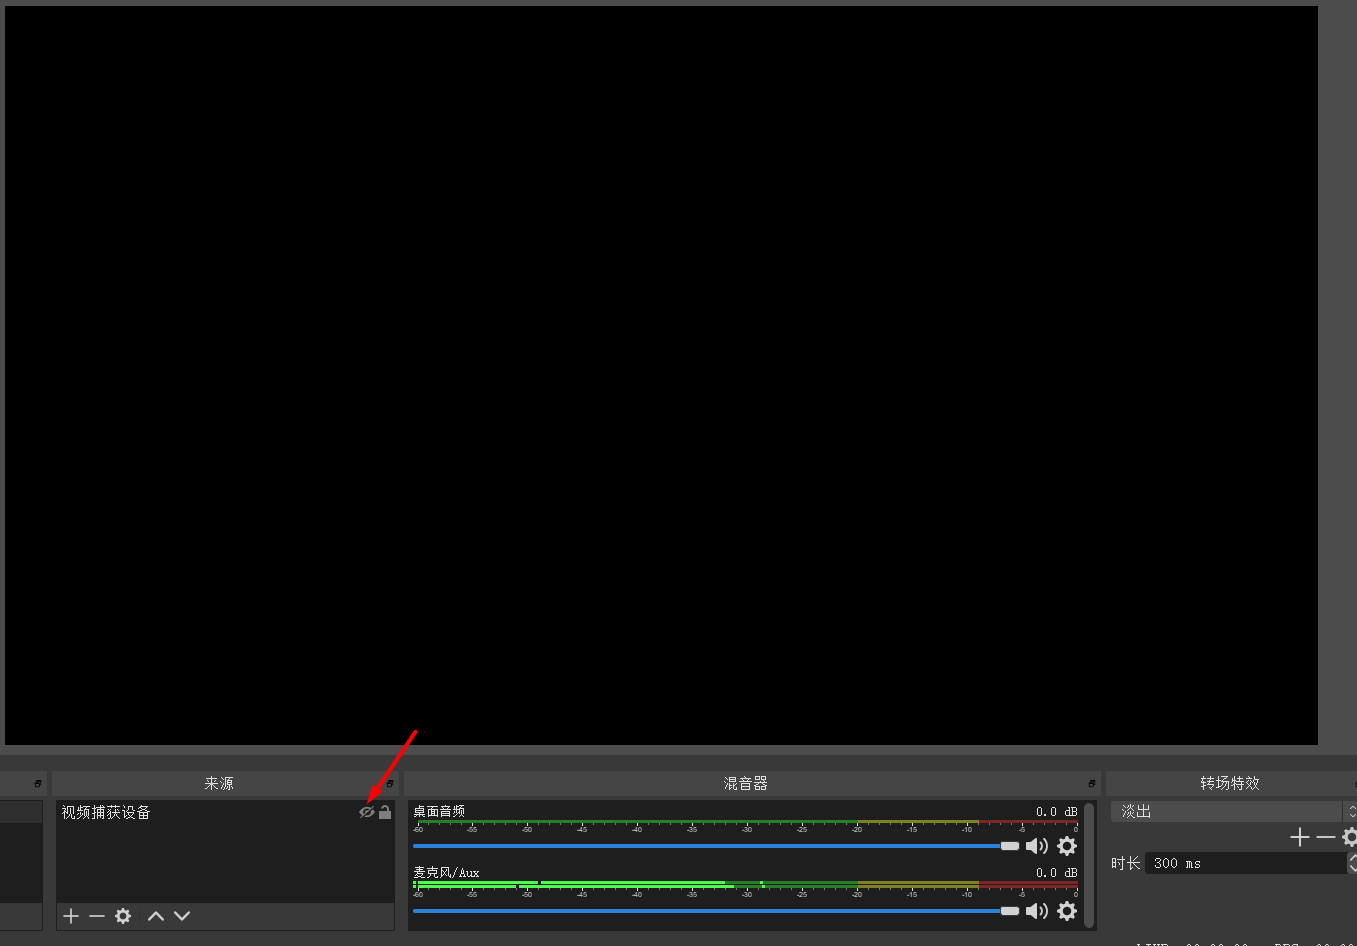
Task: Move the selected source down
Action: (182, 916)
